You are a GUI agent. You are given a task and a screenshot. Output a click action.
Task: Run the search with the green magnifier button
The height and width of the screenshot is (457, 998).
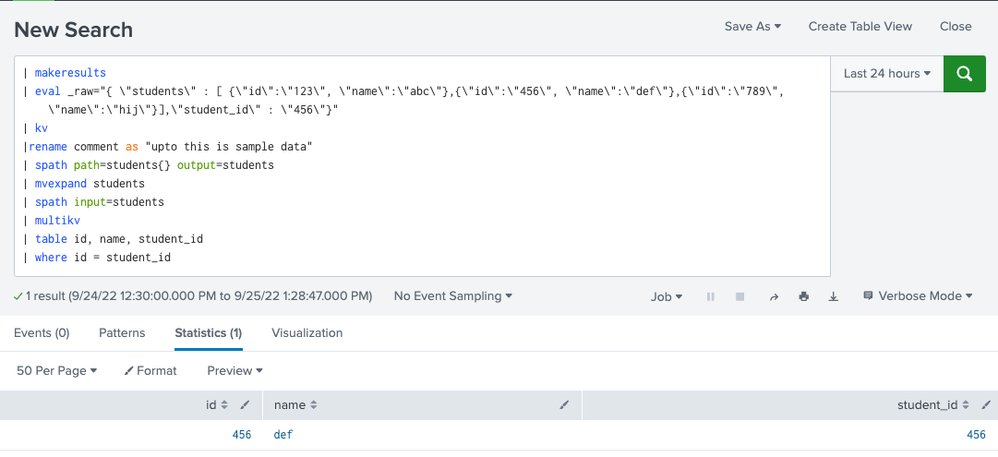[964, 74]
